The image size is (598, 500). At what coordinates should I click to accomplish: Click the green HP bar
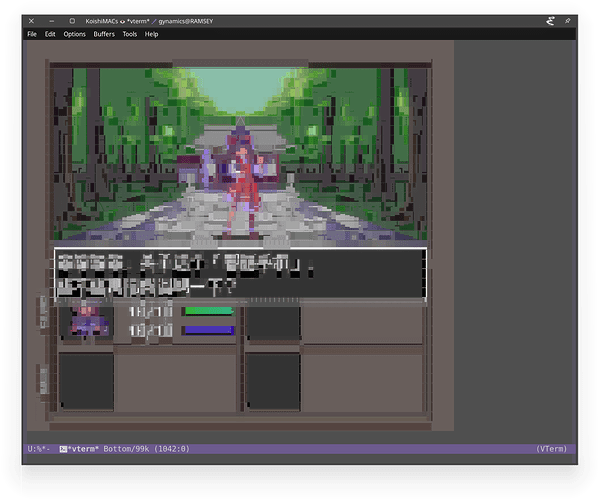tap(209, 311)
